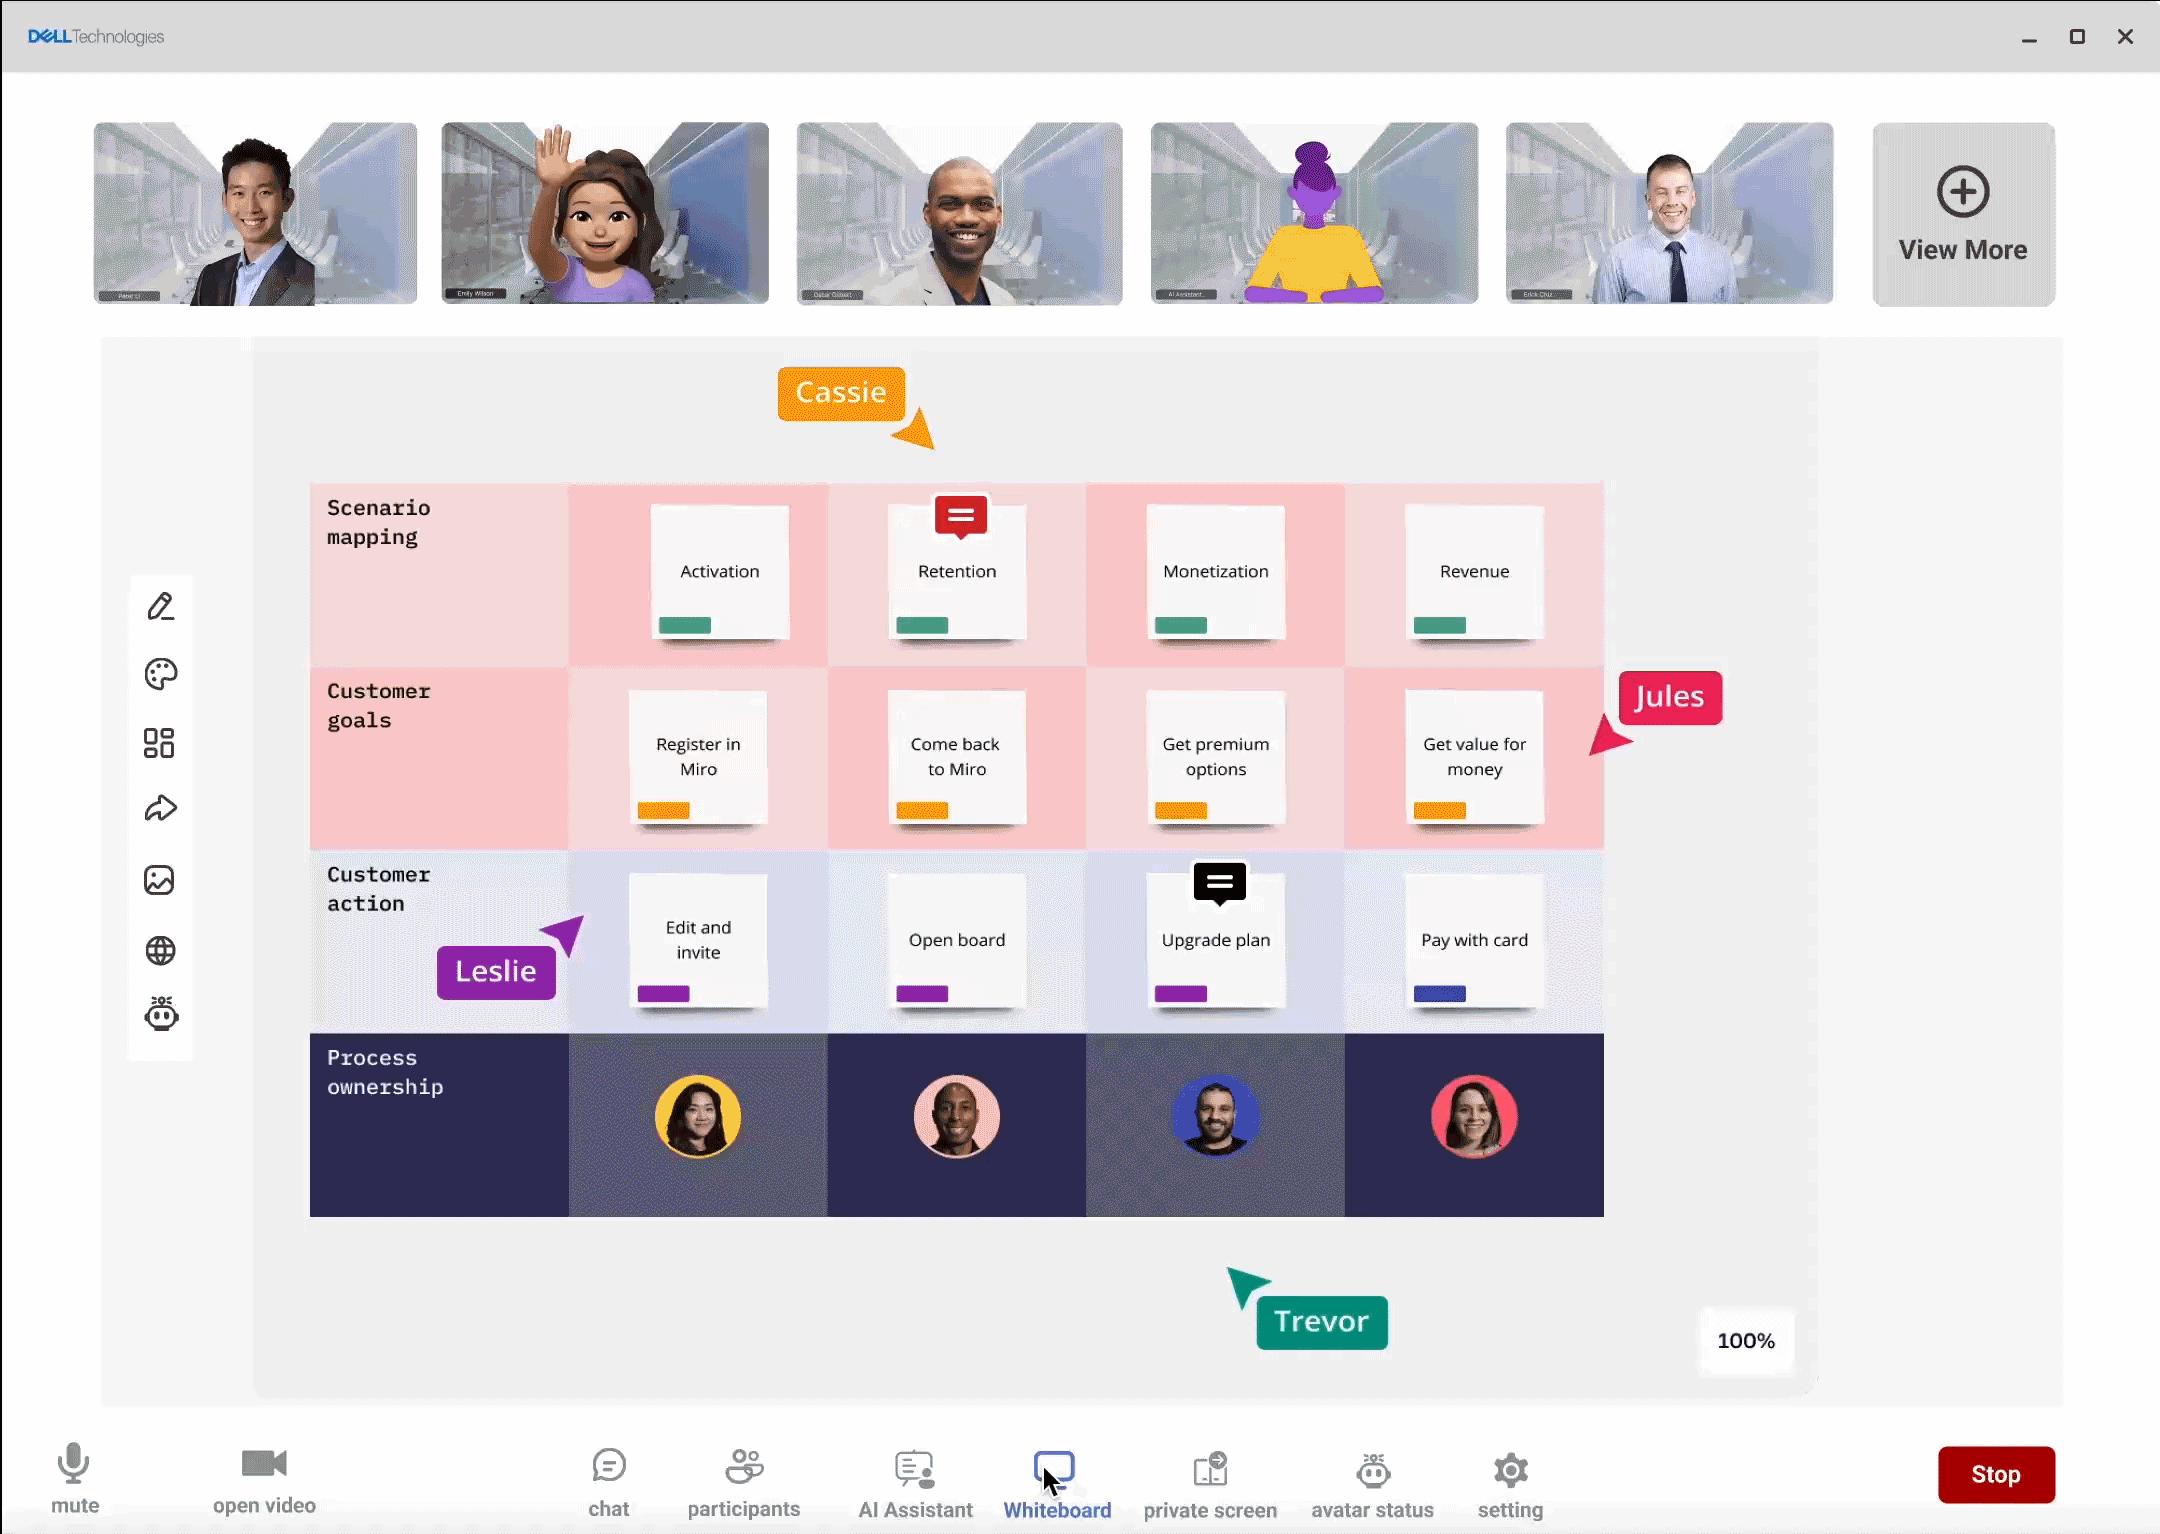The width and height of the screenshot is (2160, 1534).
Task: Launch the AI Assistant
Action: 915,1484
